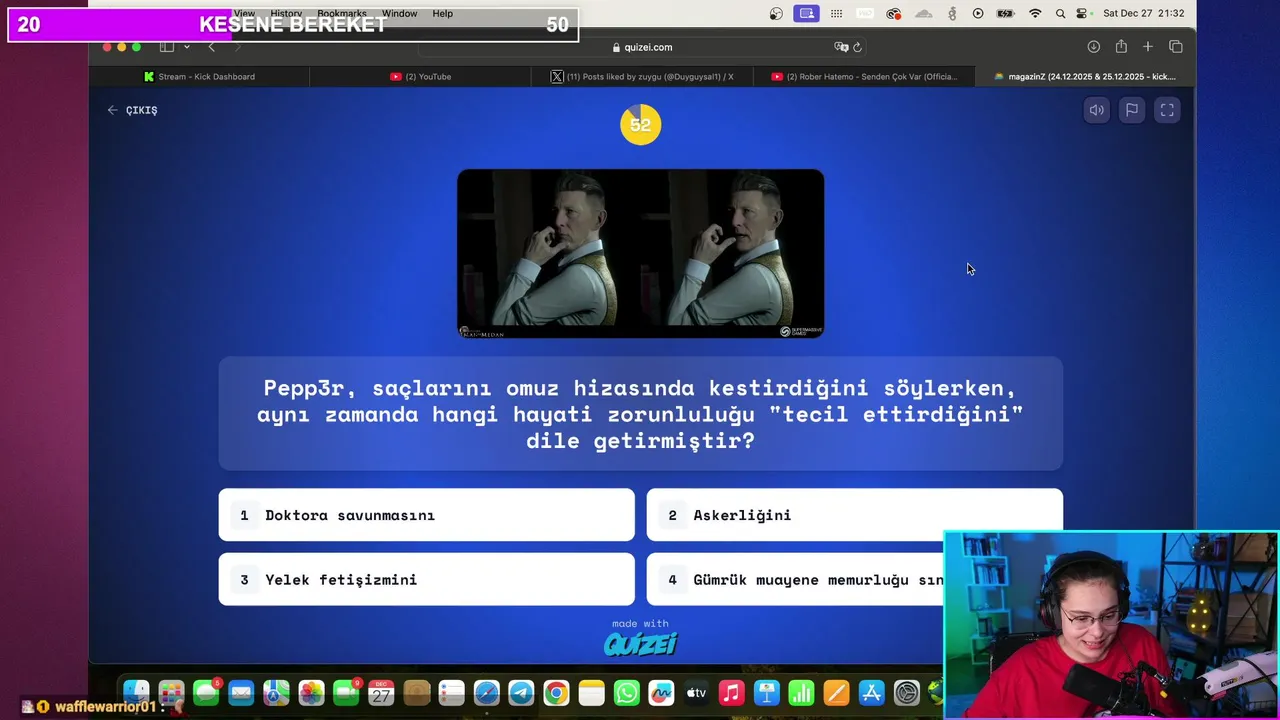Toggle the Safari sidebar icon
The image size is (1280, 720).
click(x=167, y=47)
